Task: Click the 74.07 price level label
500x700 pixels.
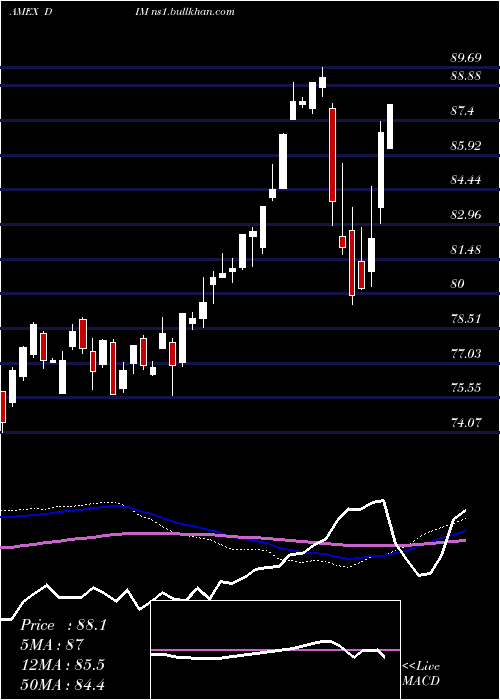Action: pos(466,422)
